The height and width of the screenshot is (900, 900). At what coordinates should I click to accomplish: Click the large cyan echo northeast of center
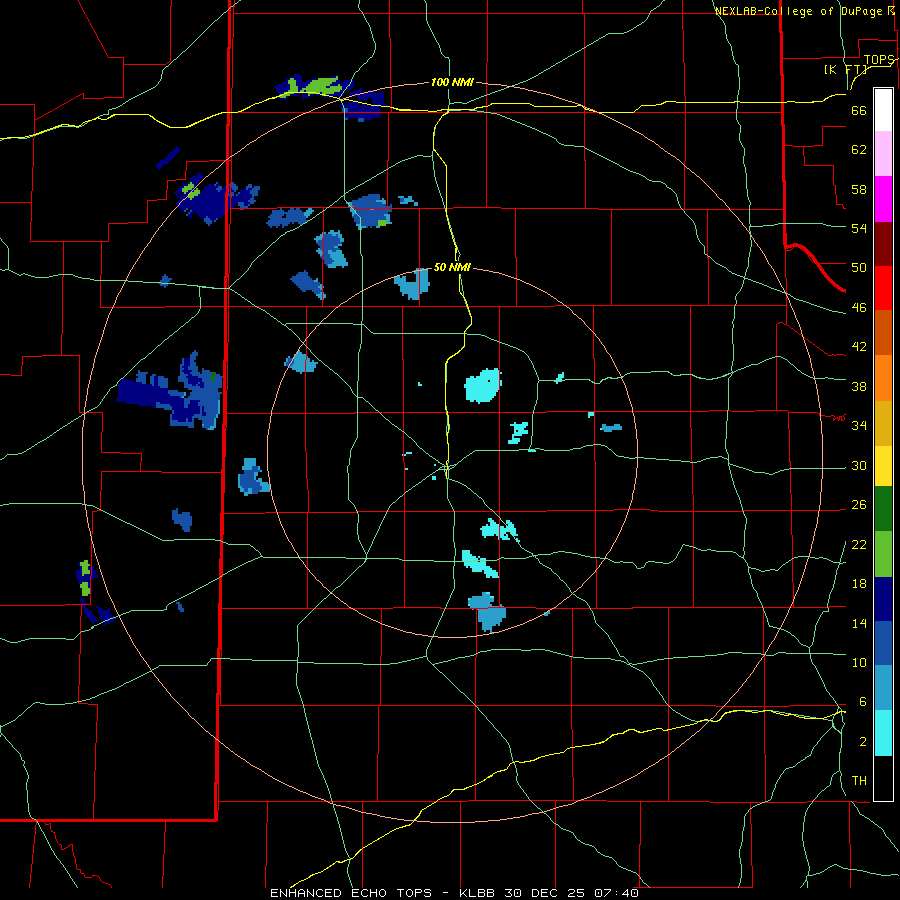click(x=483, y=385)
